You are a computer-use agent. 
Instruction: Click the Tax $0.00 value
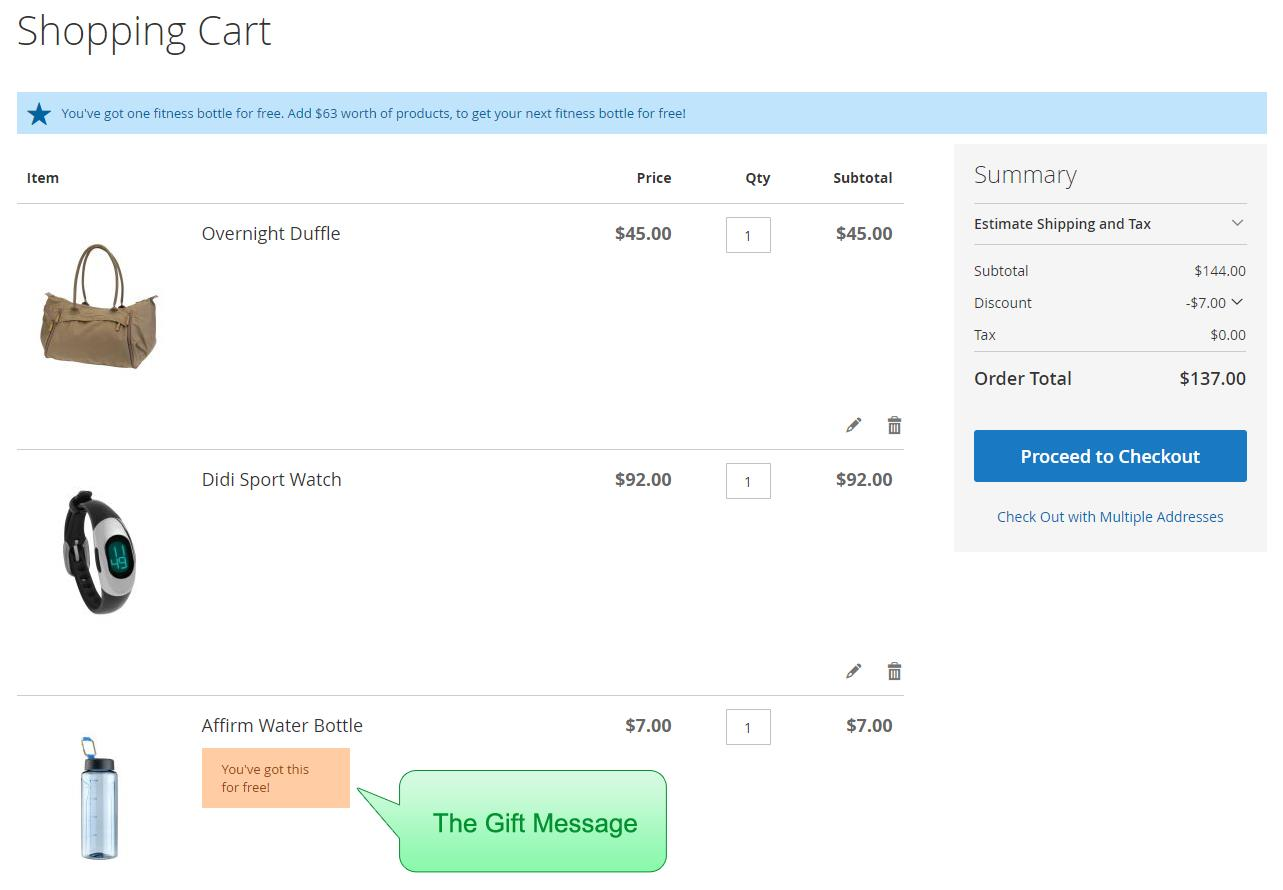click(x=1228, y=335)
